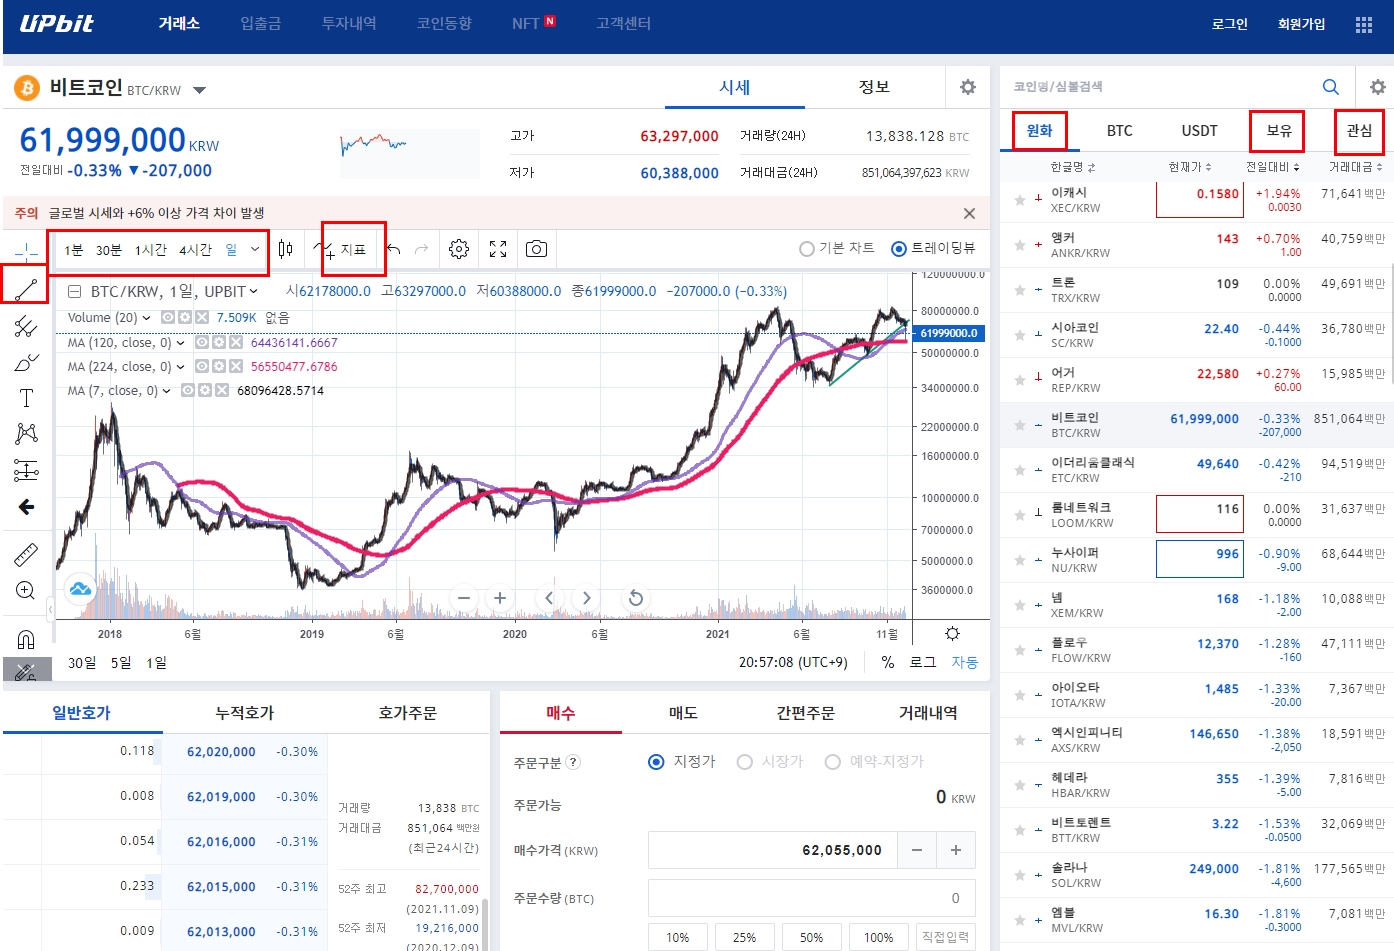Take a chart snapshot with camera icon
Screen dimensions: 1394x951
[x=536, y=249]
